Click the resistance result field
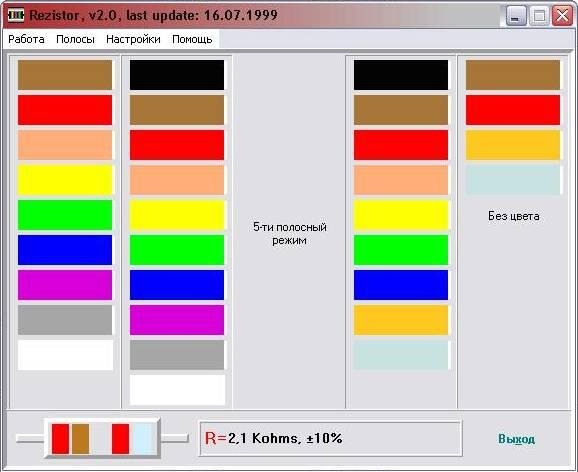Image resolution: width=578 pixels, height=472 pixels. pos(330,438)
